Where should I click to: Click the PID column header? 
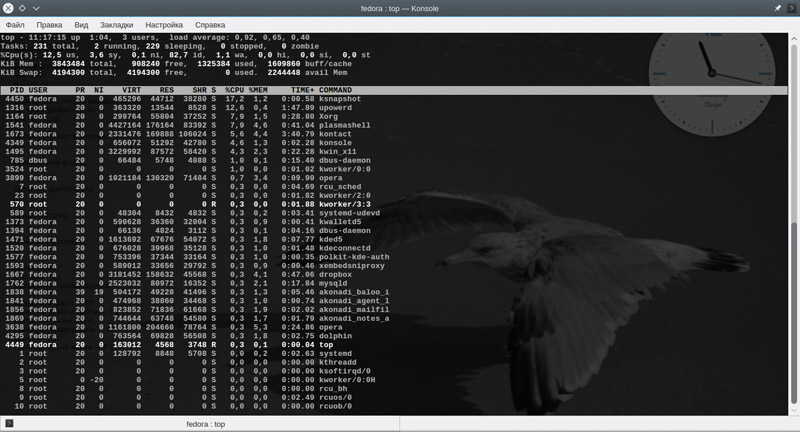[17, 90]
